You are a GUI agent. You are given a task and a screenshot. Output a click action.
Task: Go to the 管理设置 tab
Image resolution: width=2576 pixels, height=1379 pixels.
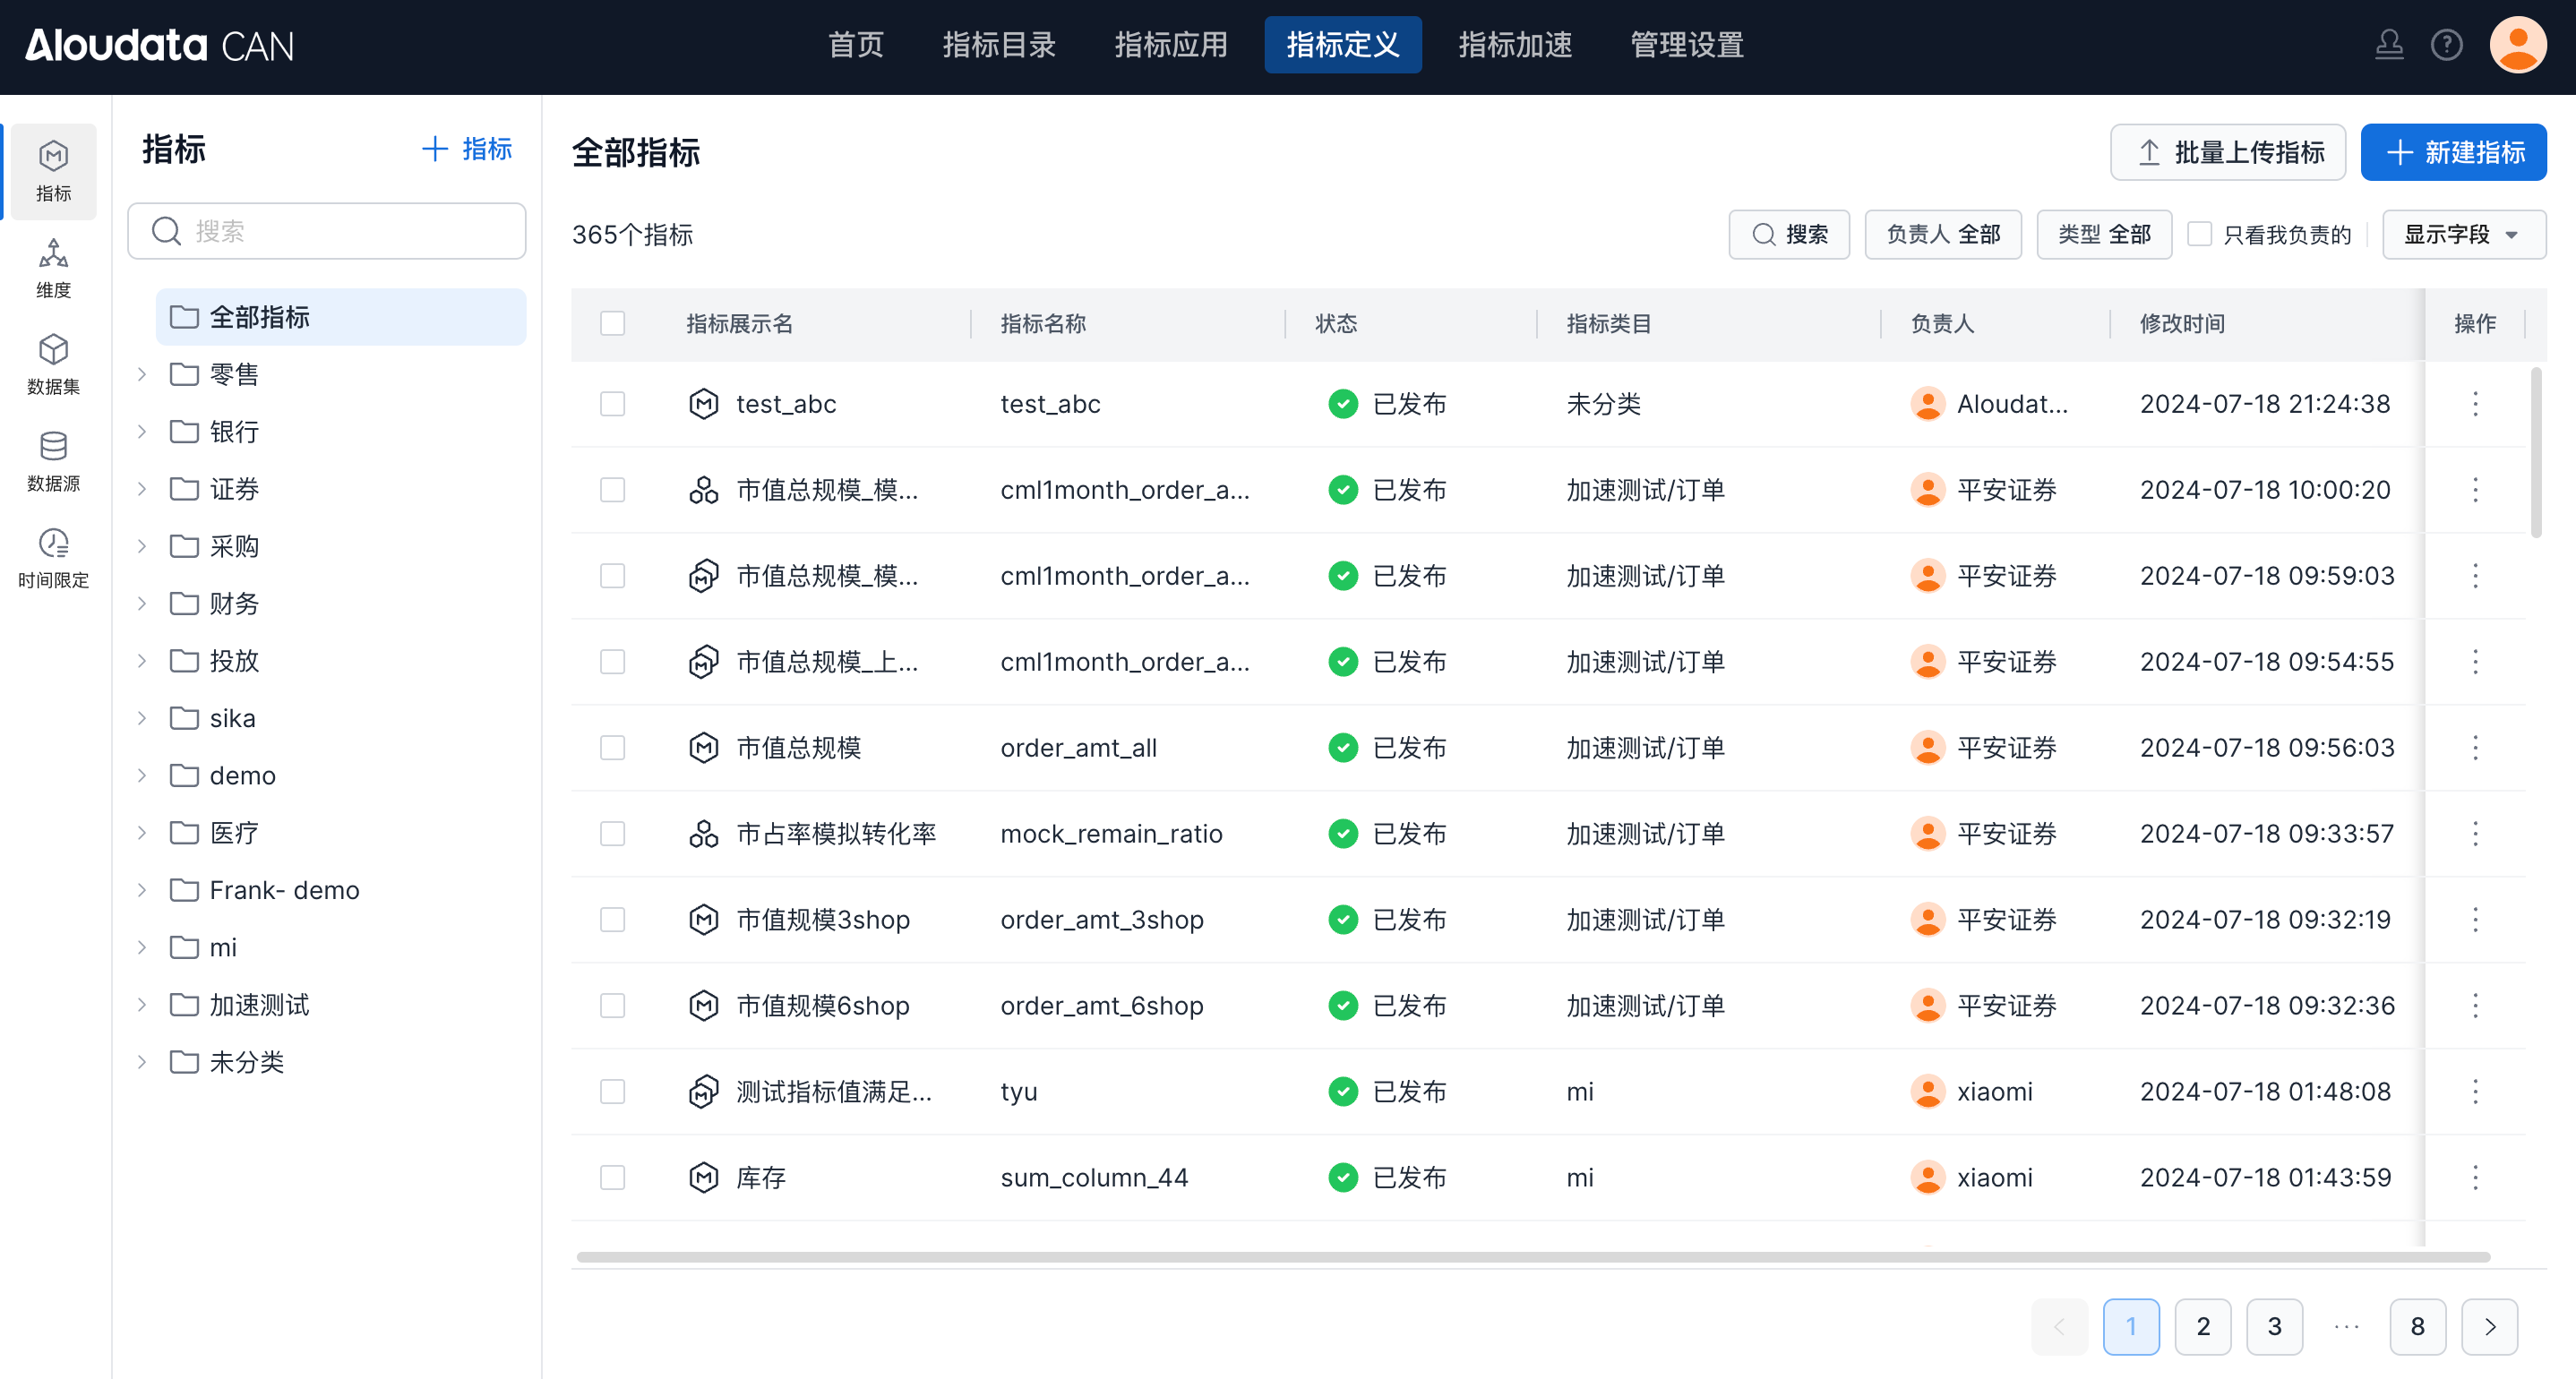1686,45
